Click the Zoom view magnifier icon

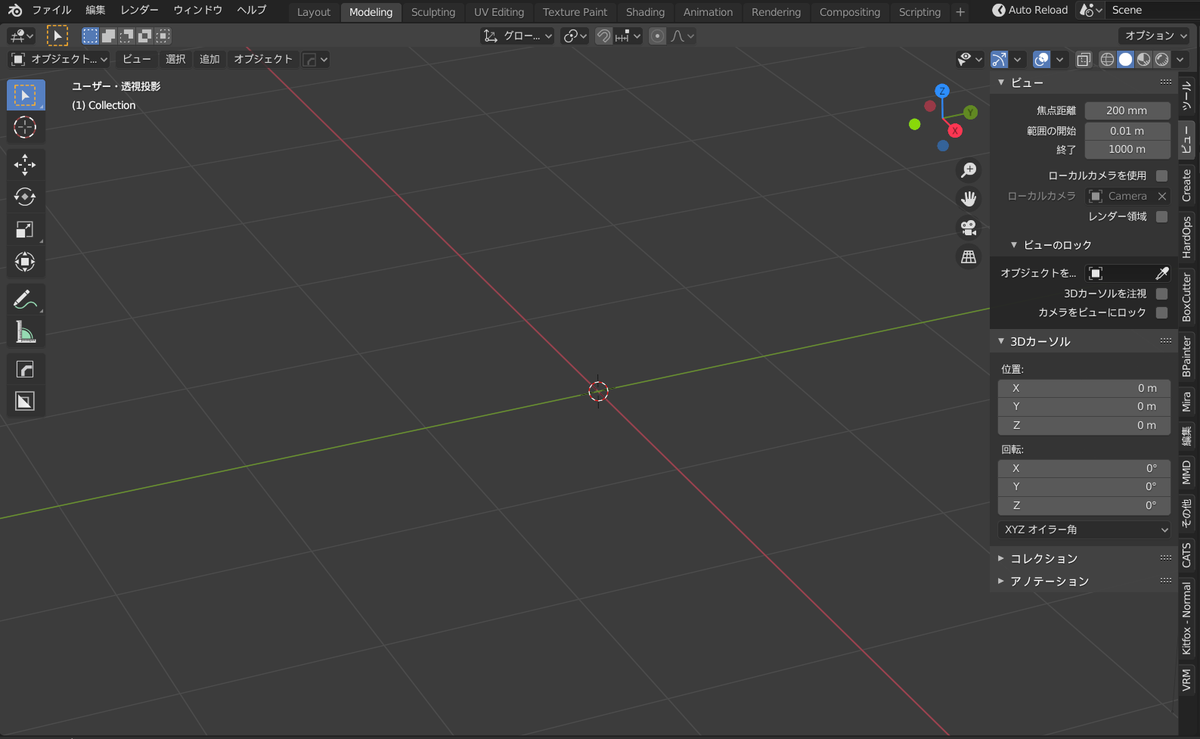click(968, 170)
